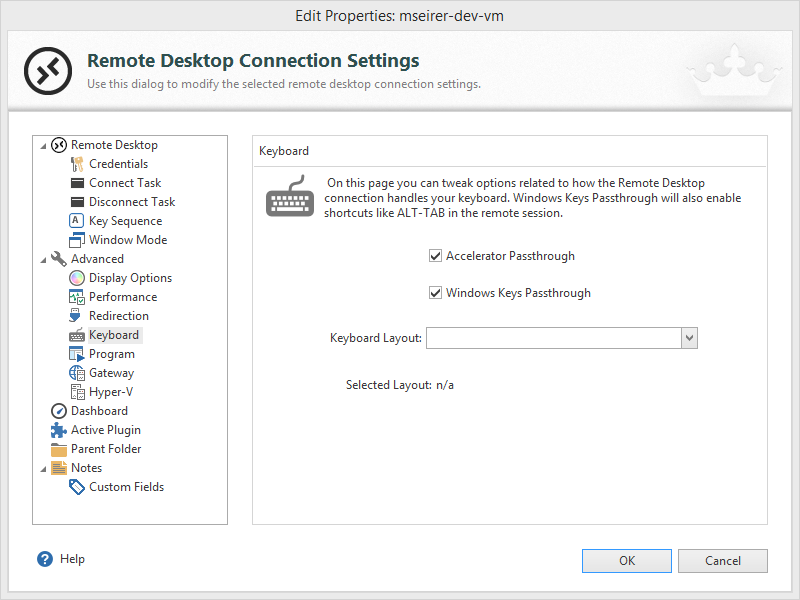This screenshot has width=800, height=600.
Task: Click the Program window icon
Action: [x=77, y=354]
